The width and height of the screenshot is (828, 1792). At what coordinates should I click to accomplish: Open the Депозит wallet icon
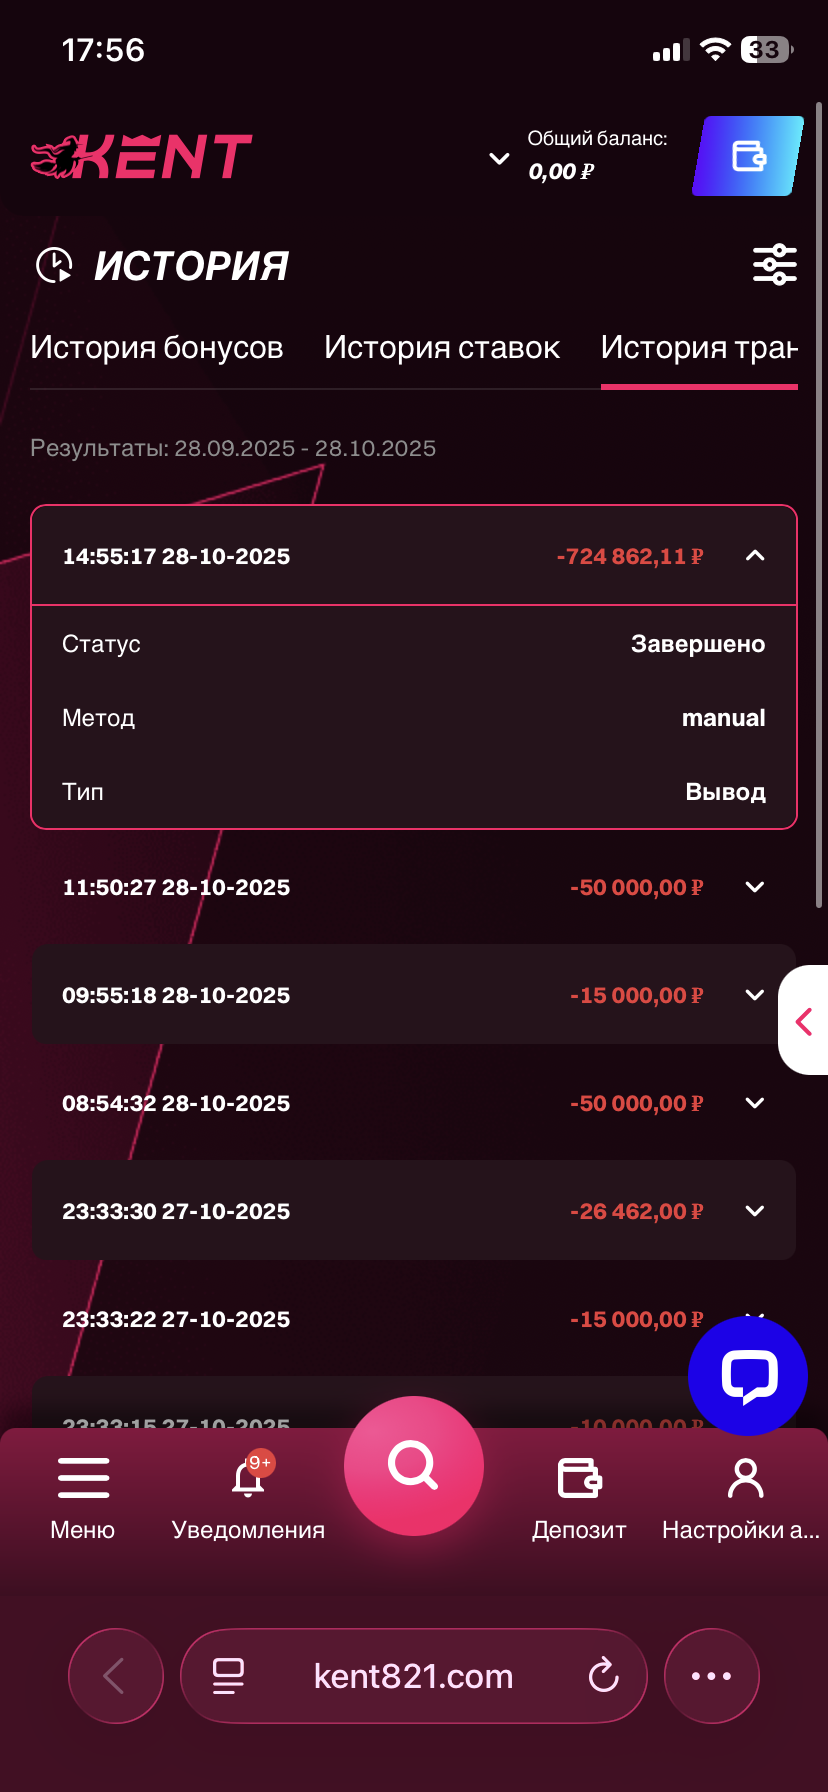[579, 1478]
